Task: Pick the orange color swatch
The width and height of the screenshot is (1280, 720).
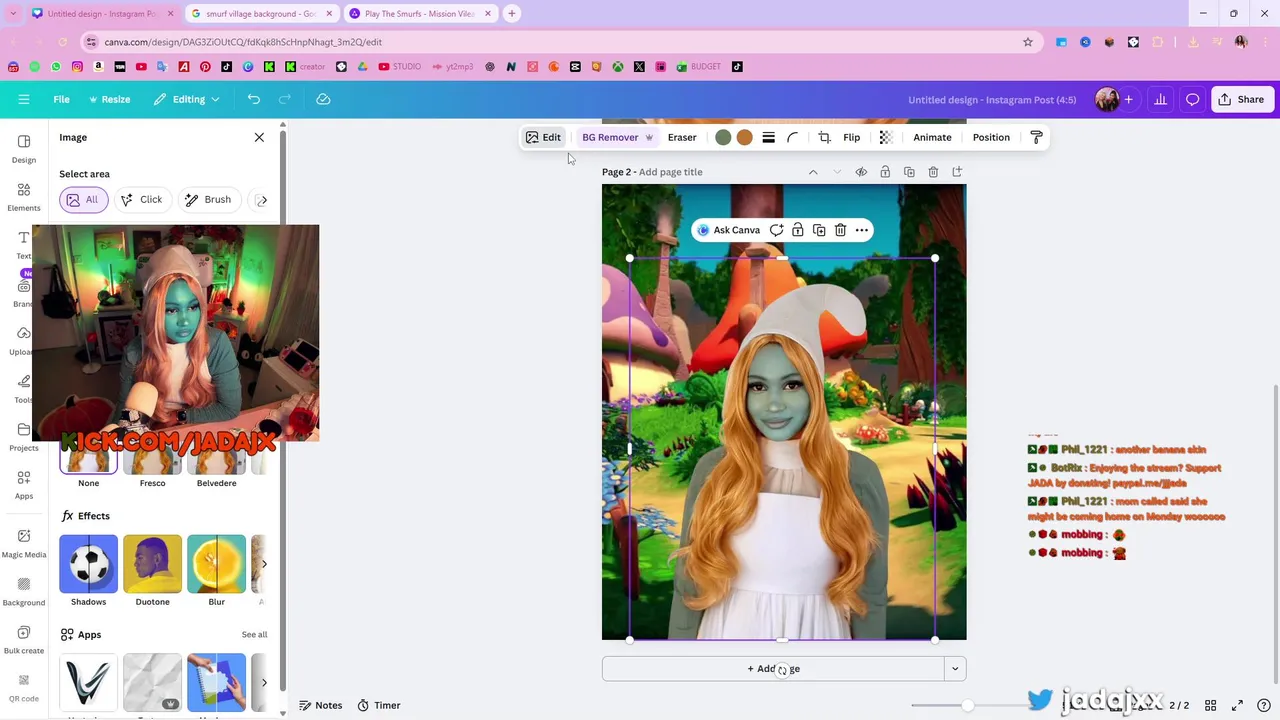Action: point(745,138)
